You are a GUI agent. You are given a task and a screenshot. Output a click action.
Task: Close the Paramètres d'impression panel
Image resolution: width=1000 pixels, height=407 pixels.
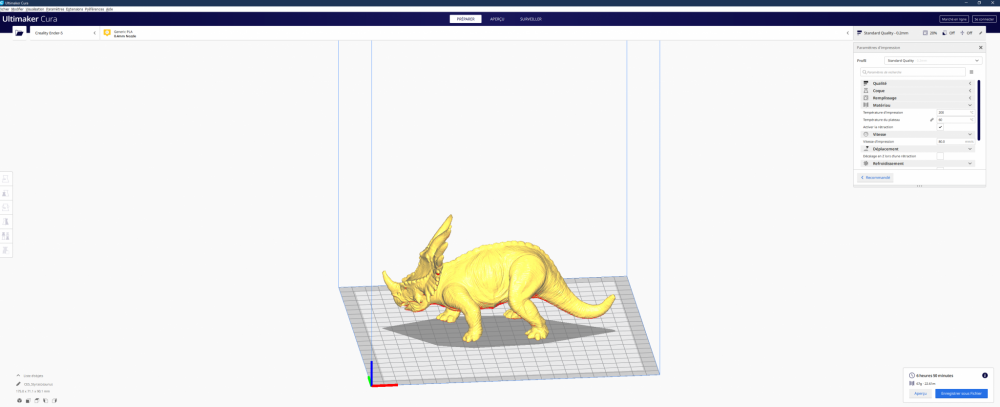click(x=981, y=47)
